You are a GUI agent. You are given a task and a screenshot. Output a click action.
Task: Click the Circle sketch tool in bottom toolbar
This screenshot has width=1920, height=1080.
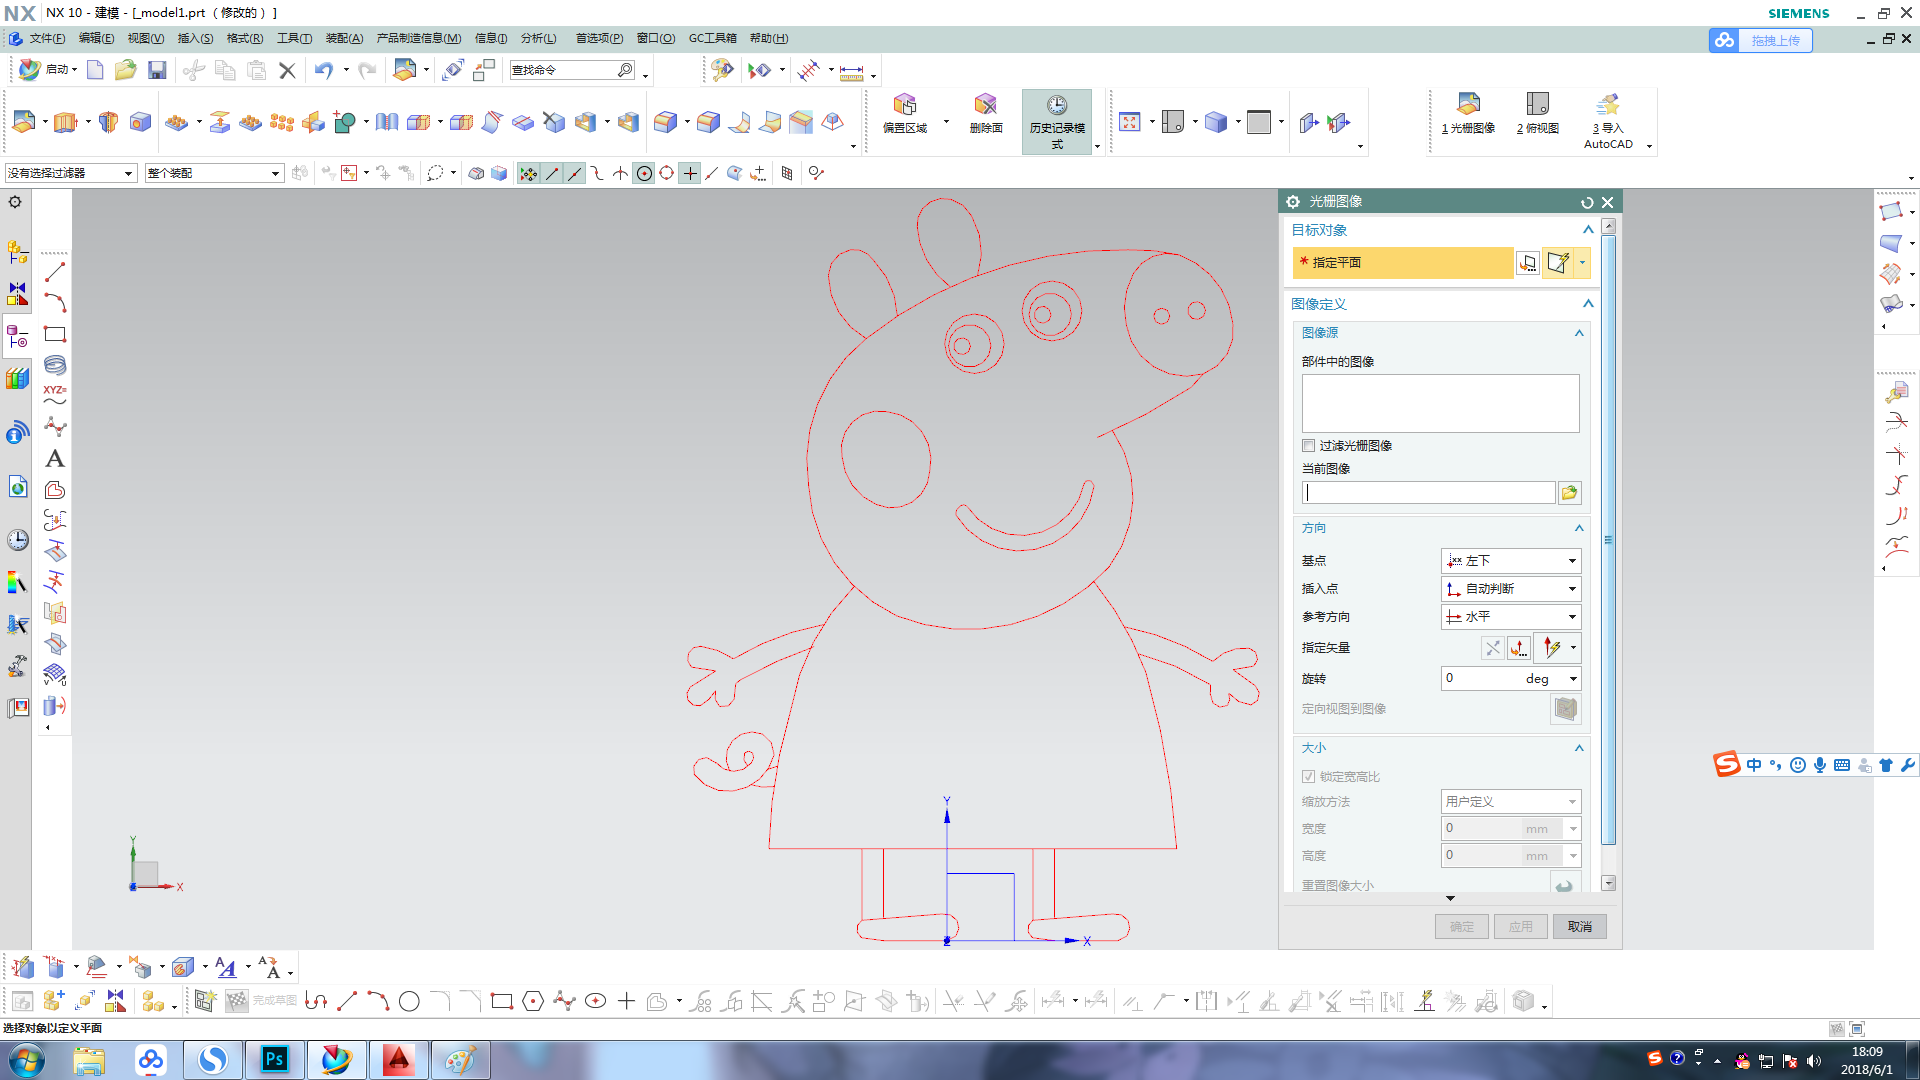[409, 1001]
